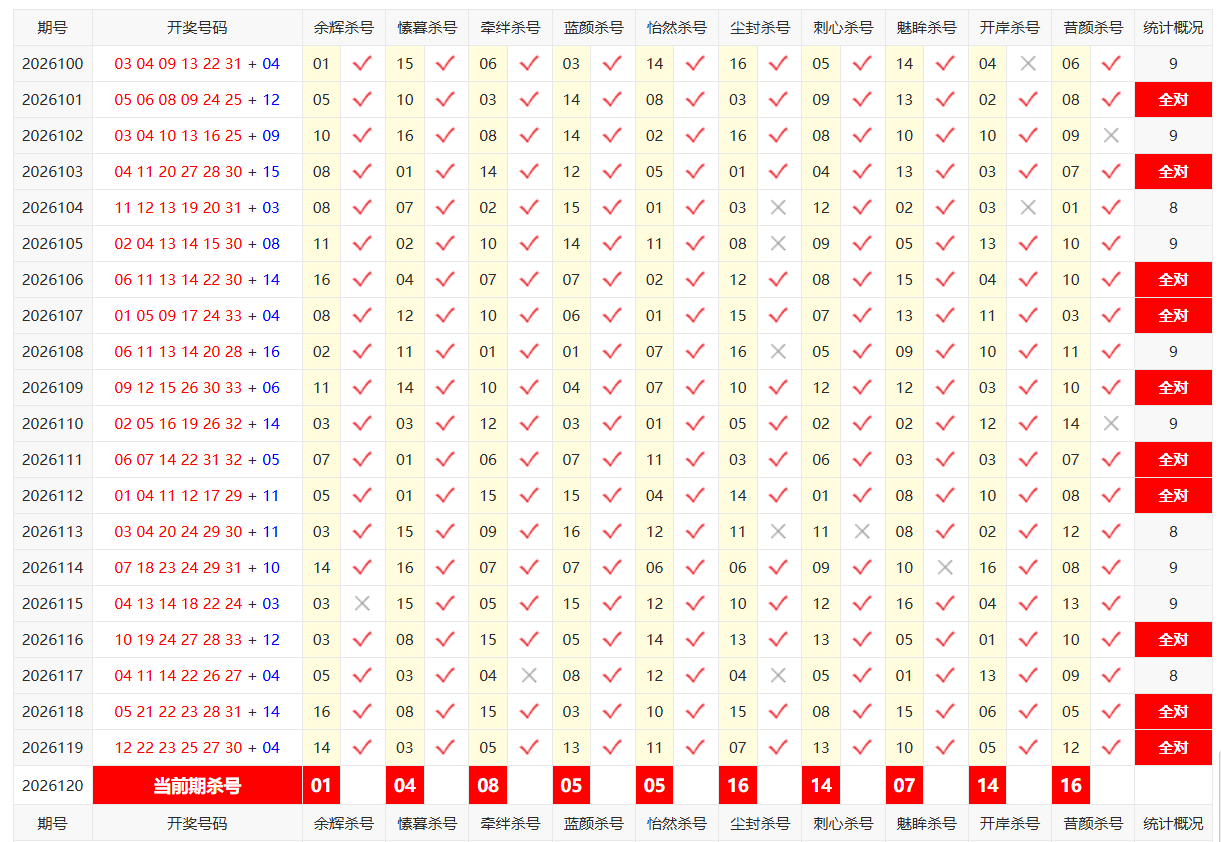This screenshot has width=1221, height=842.
Task: Click draw numbers 10 19 24 27 28 33 + 12
Action: 197,640
